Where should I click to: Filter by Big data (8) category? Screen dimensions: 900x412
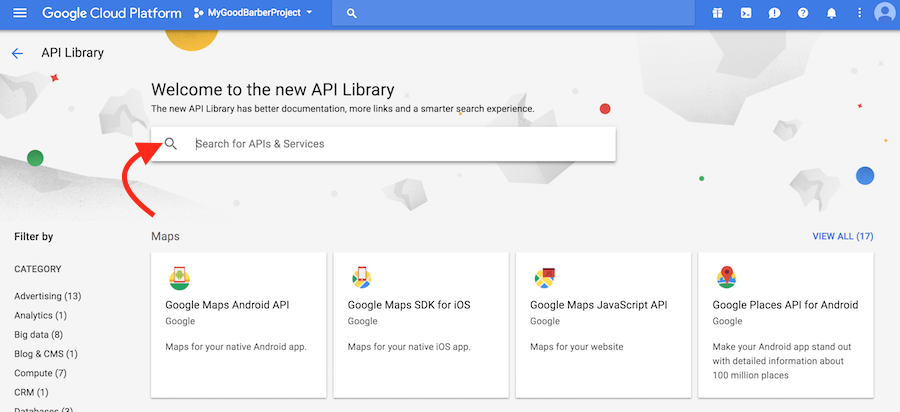pos(38,335)
